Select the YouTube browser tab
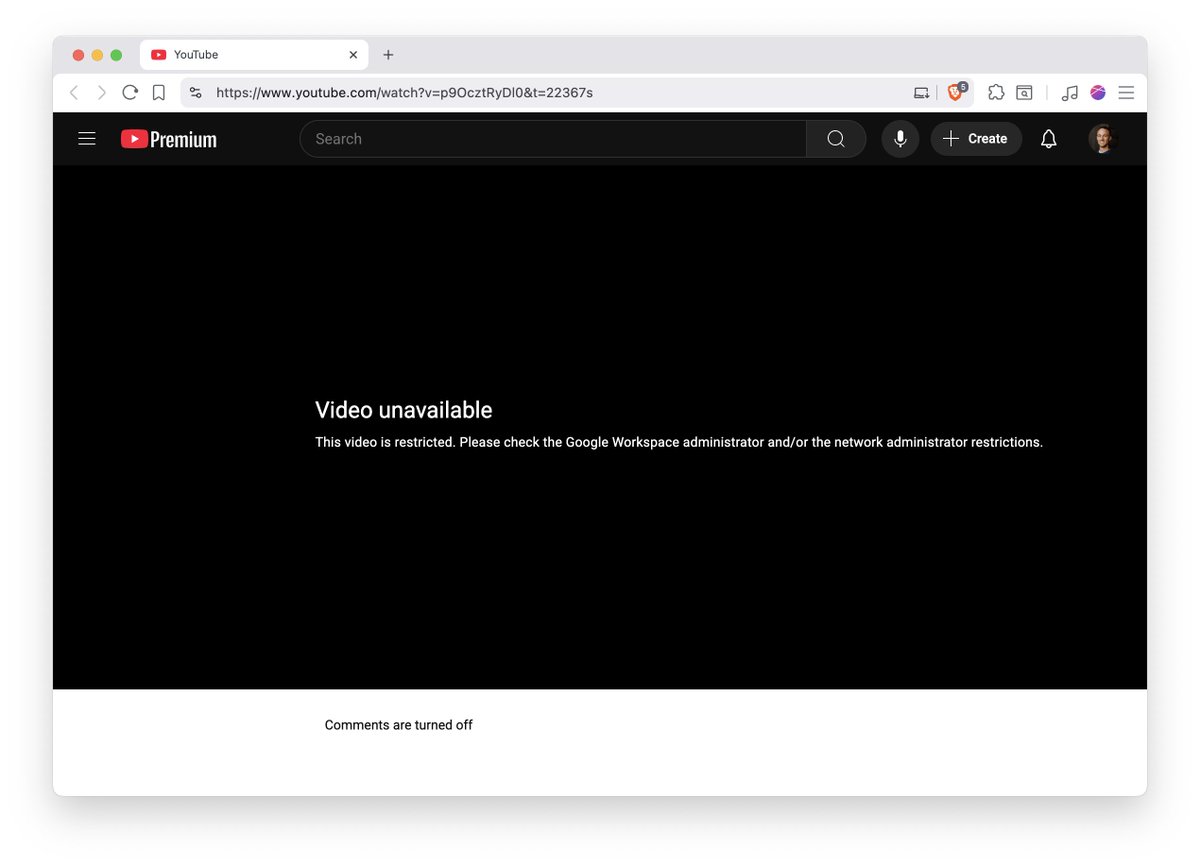Image resolution: width=1200 pixels, height=866 pixels. coord(254,55)
